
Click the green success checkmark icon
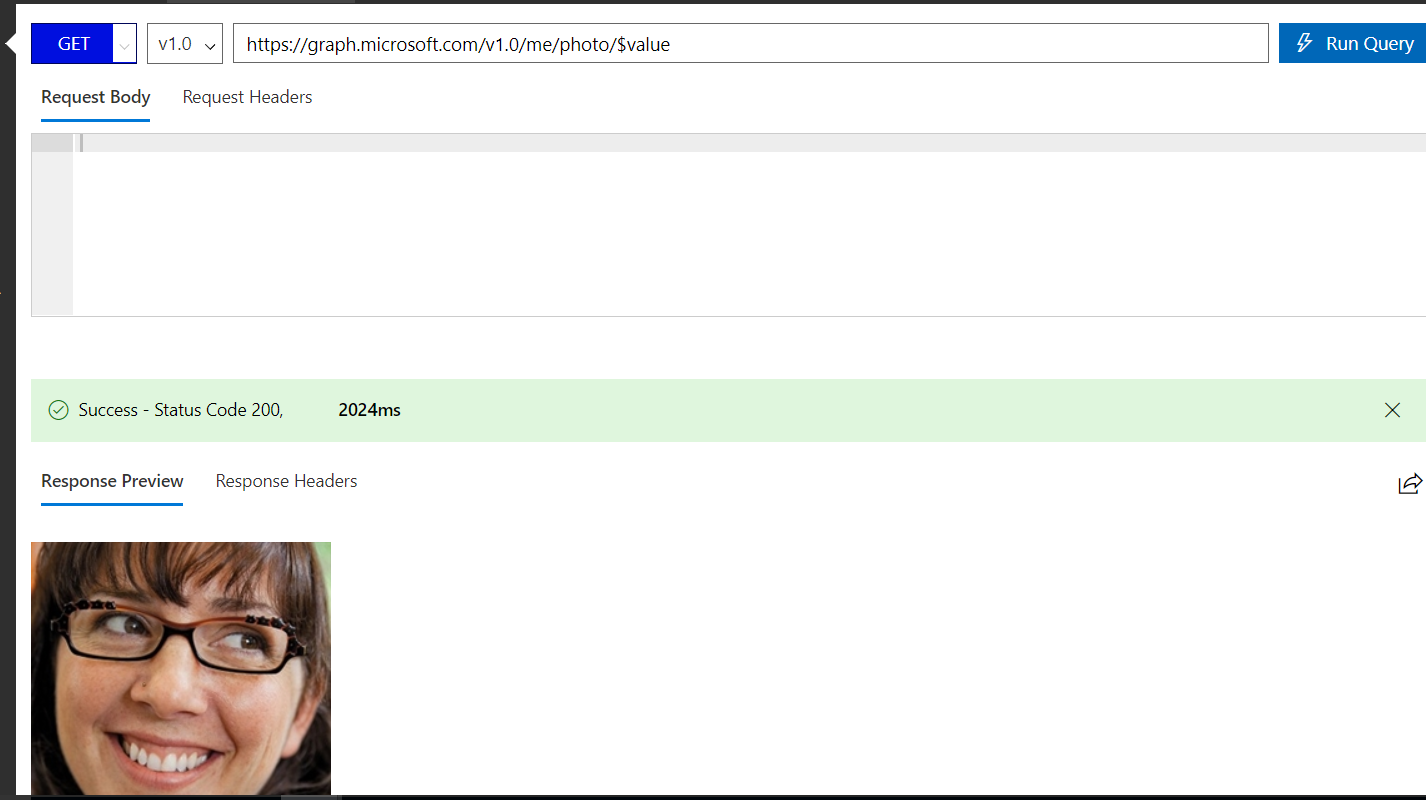pyautogui.click(x=58, y=410)
